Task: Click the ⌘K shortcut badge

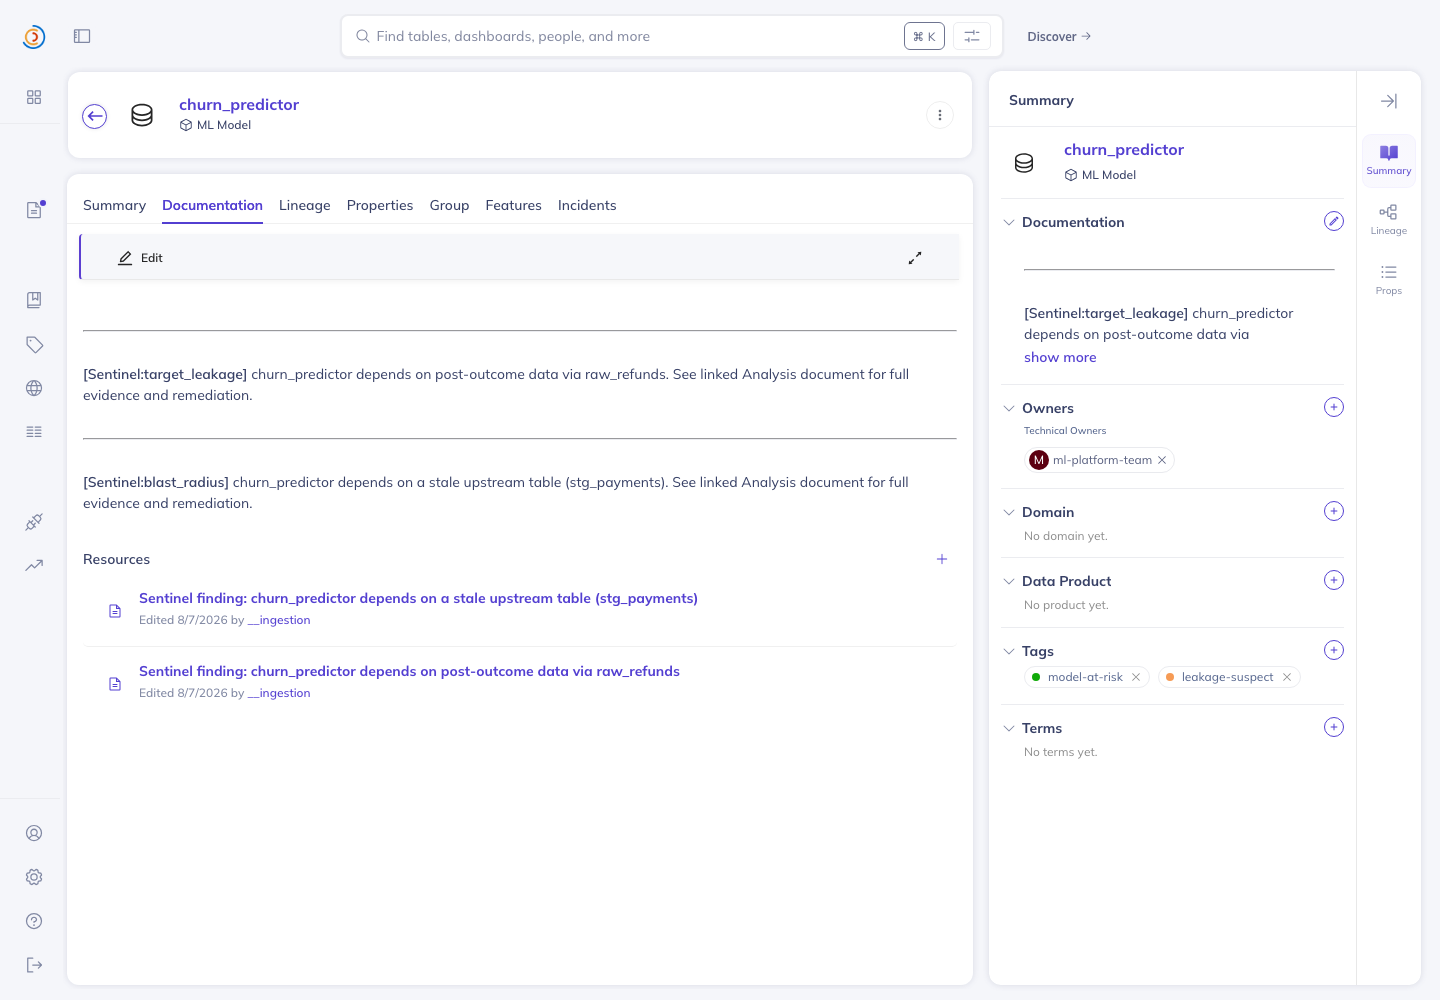Action: click(924, 36)
